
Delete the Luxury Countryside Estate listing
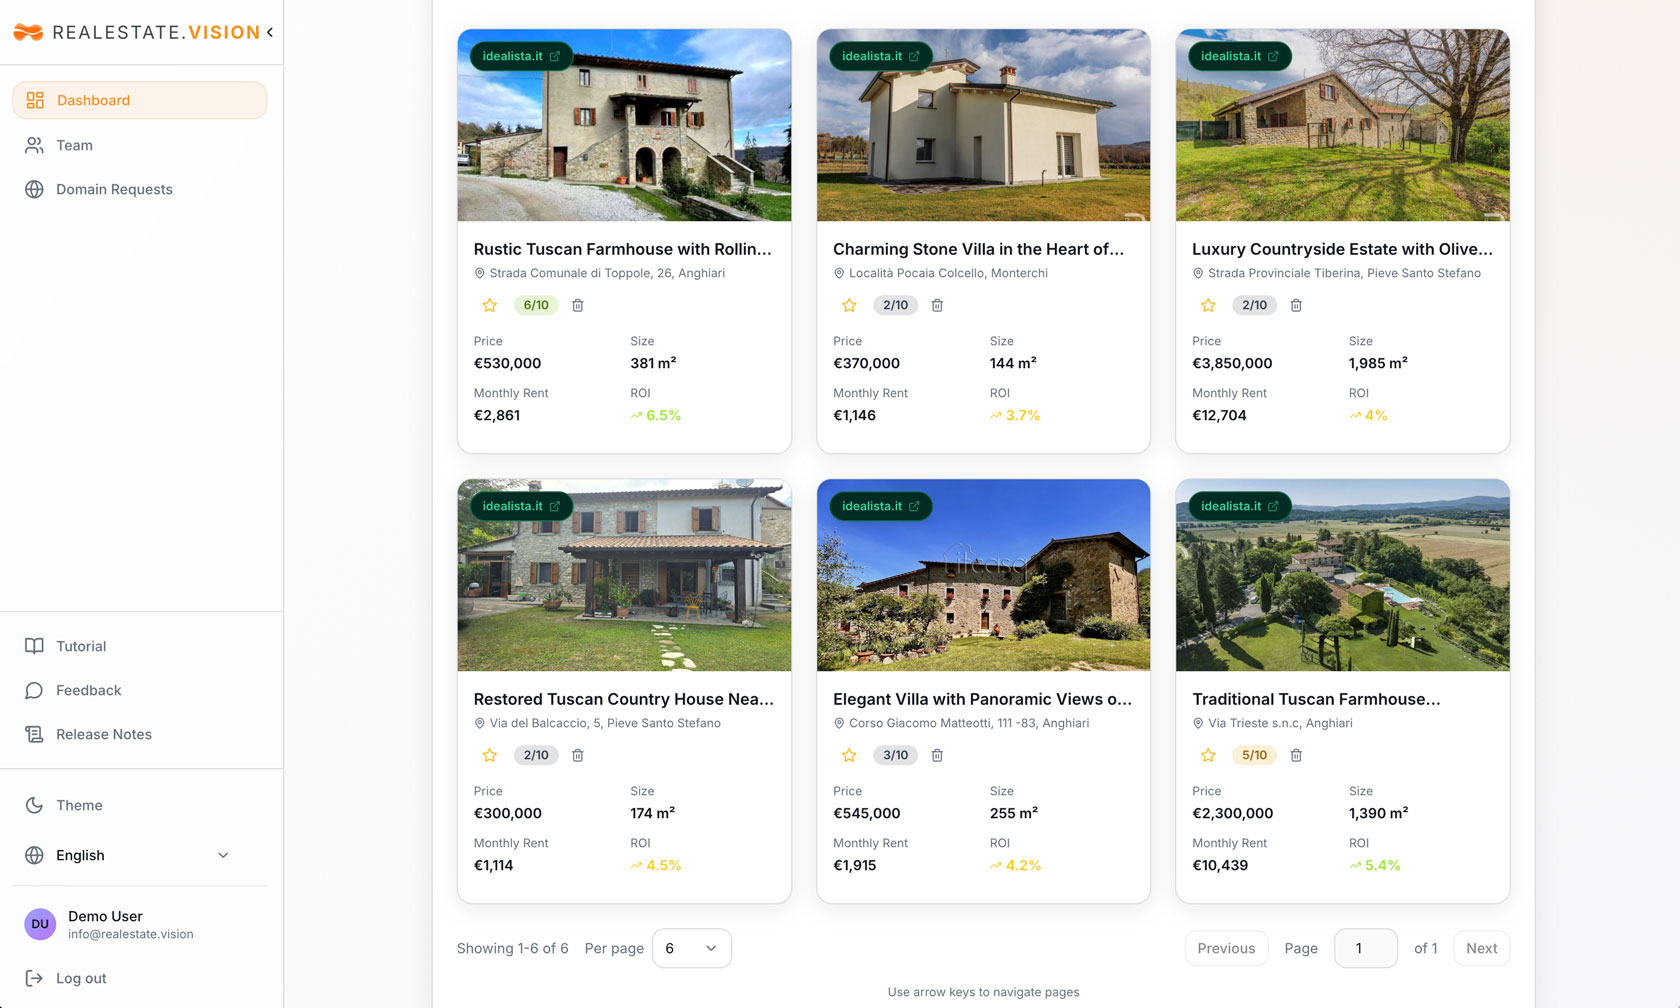[1296, 305]
